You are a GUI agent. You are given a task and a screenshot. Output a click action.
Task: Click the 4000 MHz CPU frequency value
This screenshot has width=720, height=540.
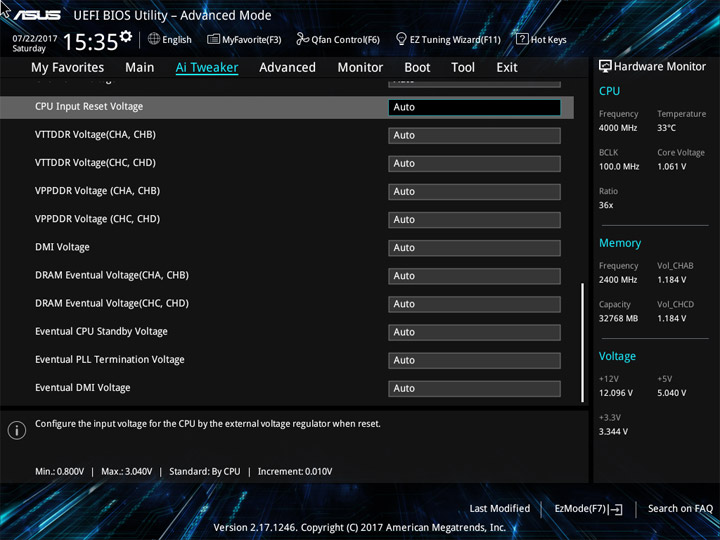click(x=618, y=128)
